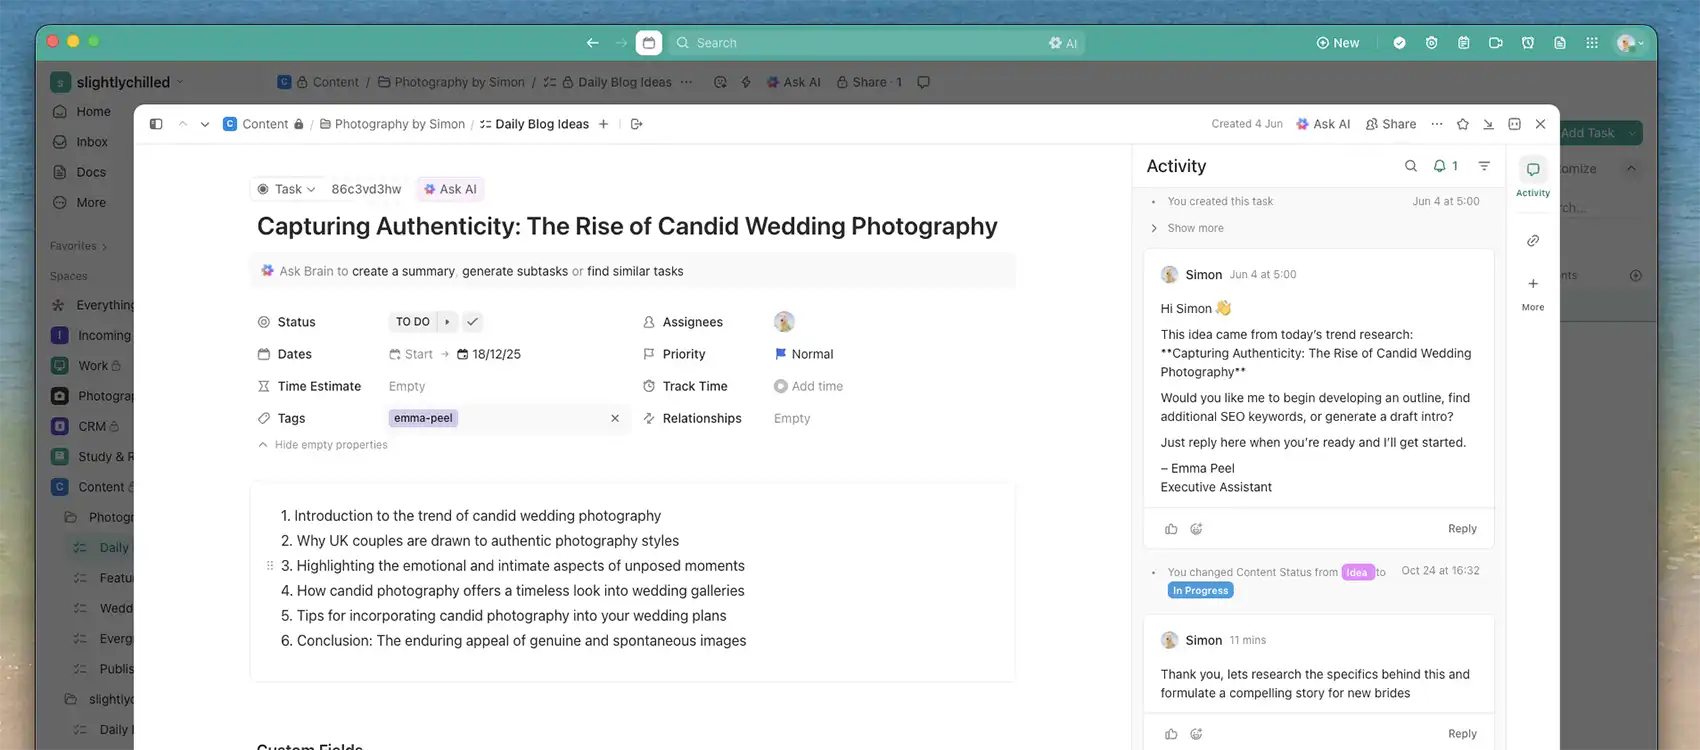1700x750 pixels.
Task: Open the Activity panel in right rail
Action: (x=1532, y=175)
